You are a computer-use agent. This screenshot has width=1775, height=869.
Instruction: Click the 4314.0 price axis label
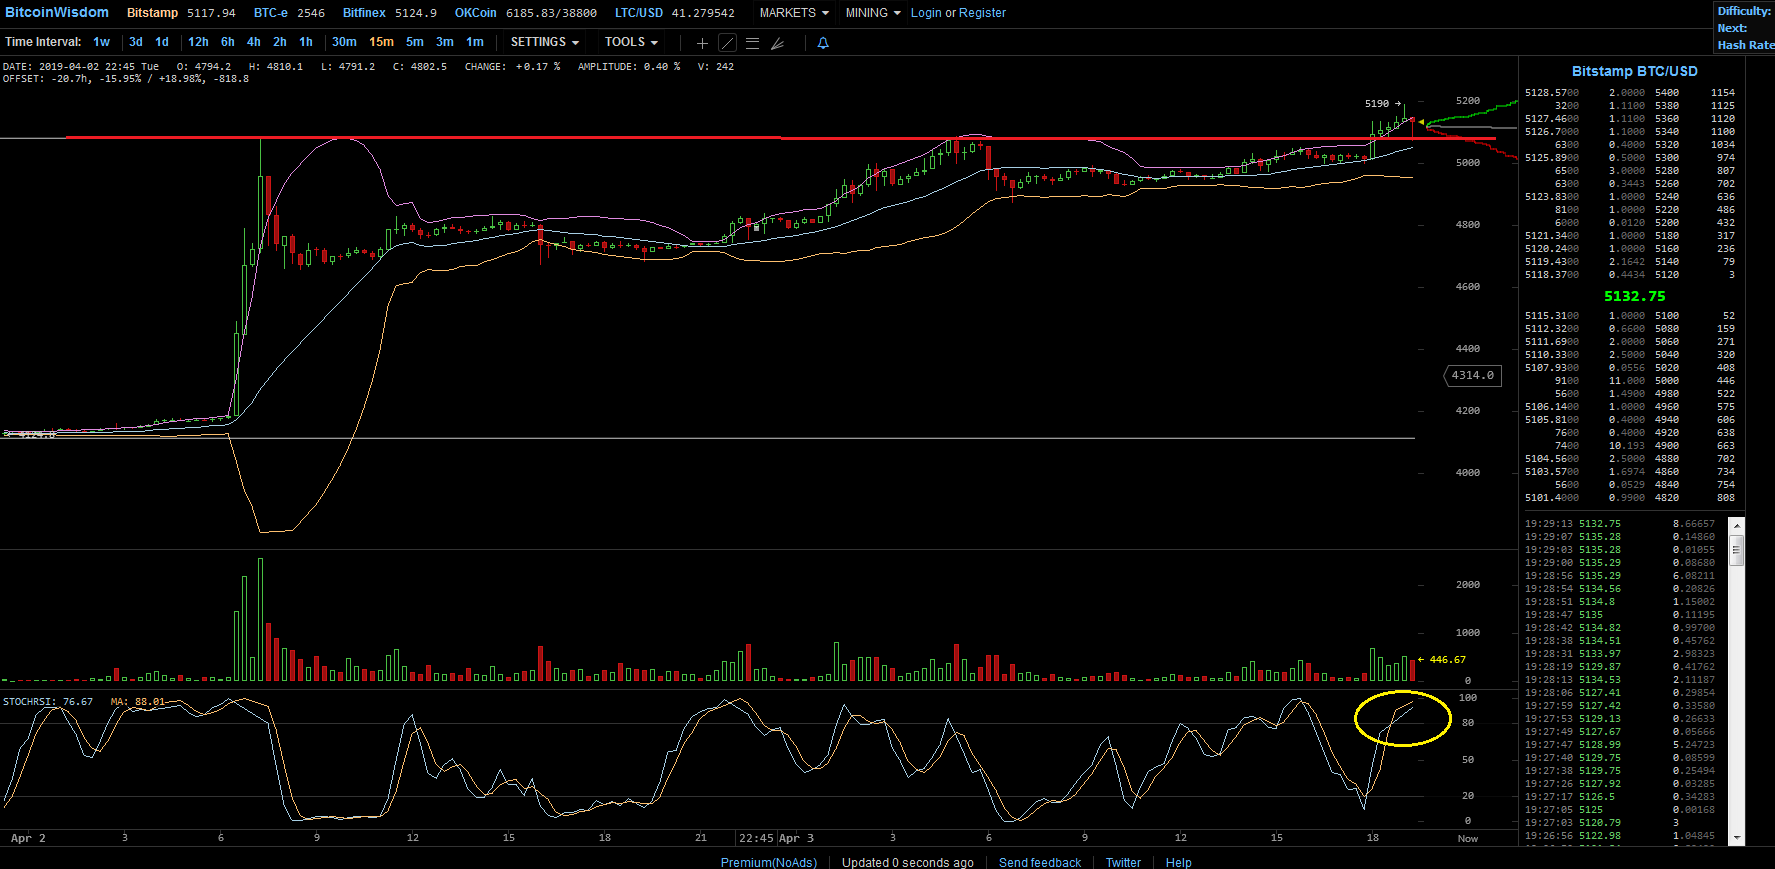pos(1472,376)
